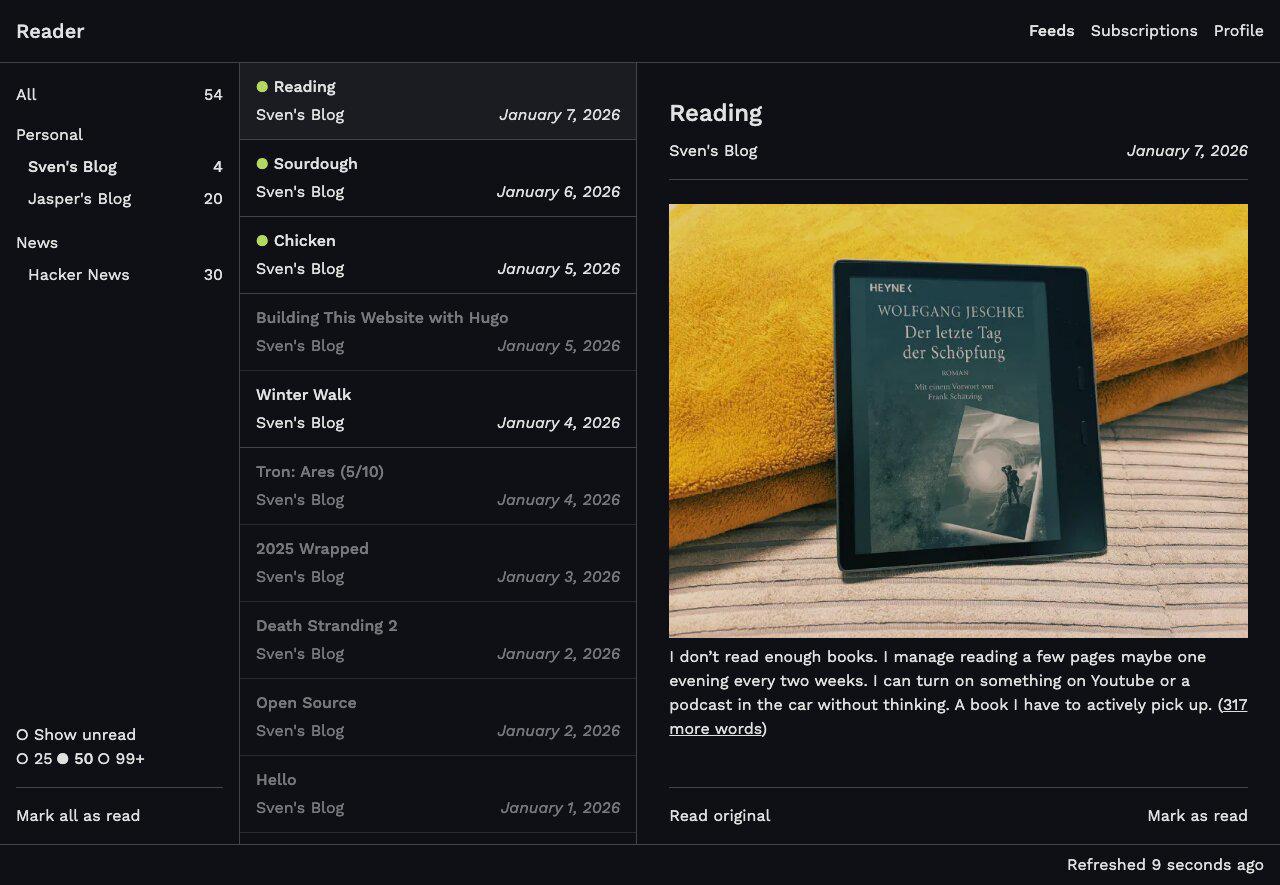Screen dimensions: 1280x885
Task: Click the green unread dot beside Sourdough
Action: [261, 163]
